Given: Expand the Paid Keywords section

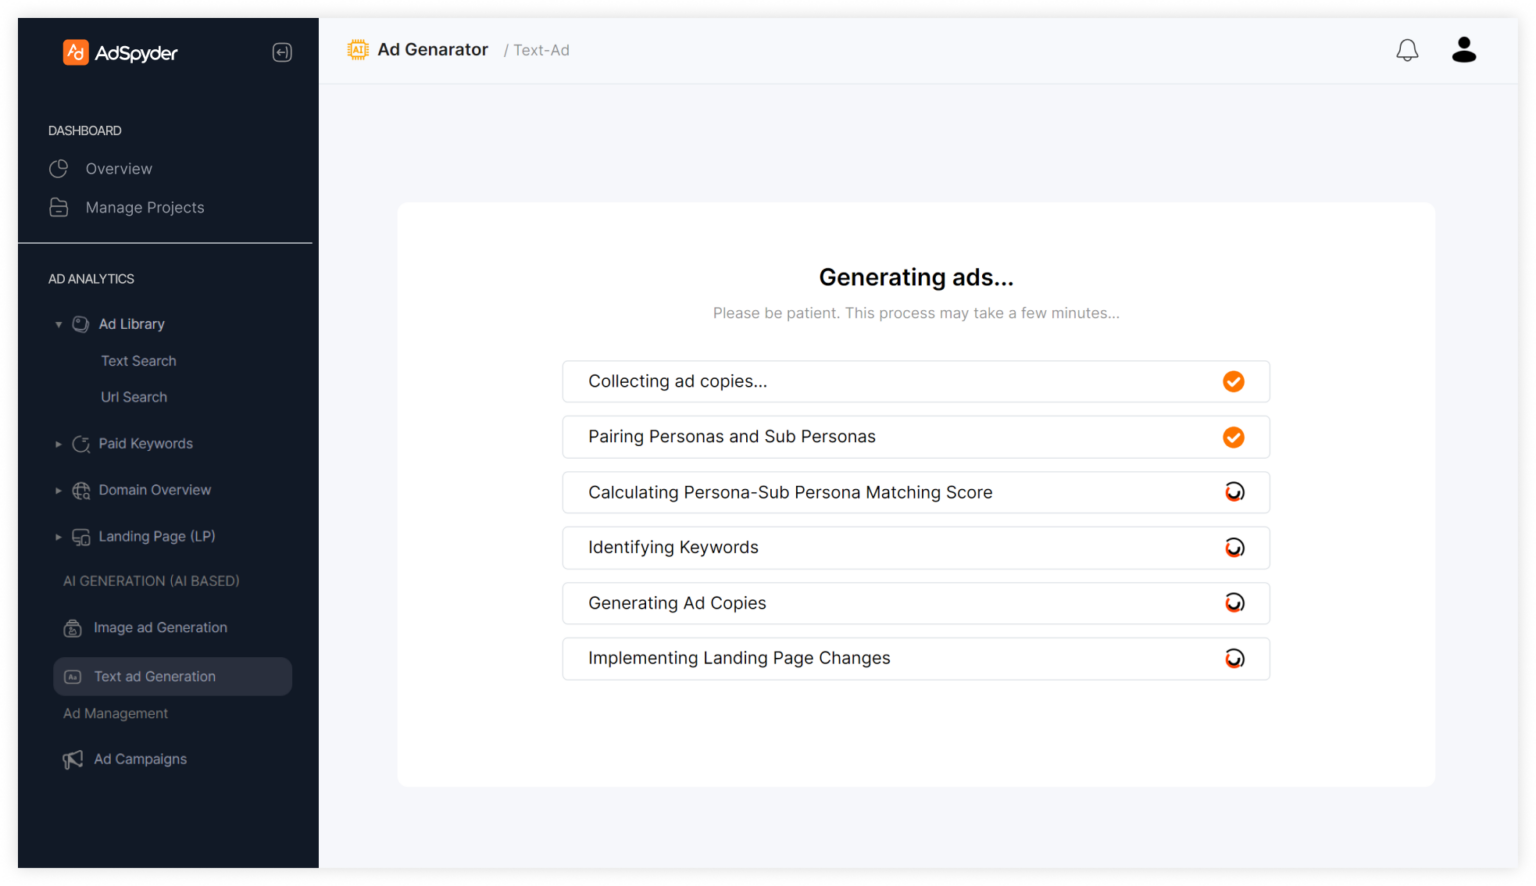Looking at the screenshot, I should click(x=58, y=444).
